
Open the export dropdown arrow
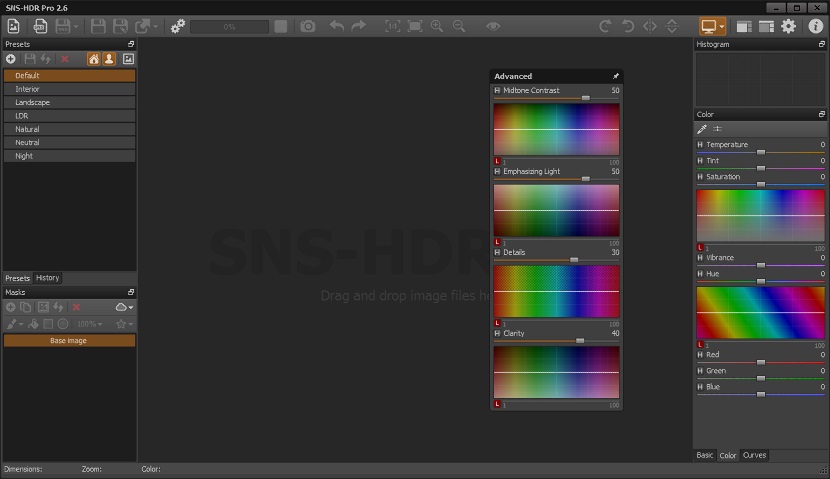(155, 26)
